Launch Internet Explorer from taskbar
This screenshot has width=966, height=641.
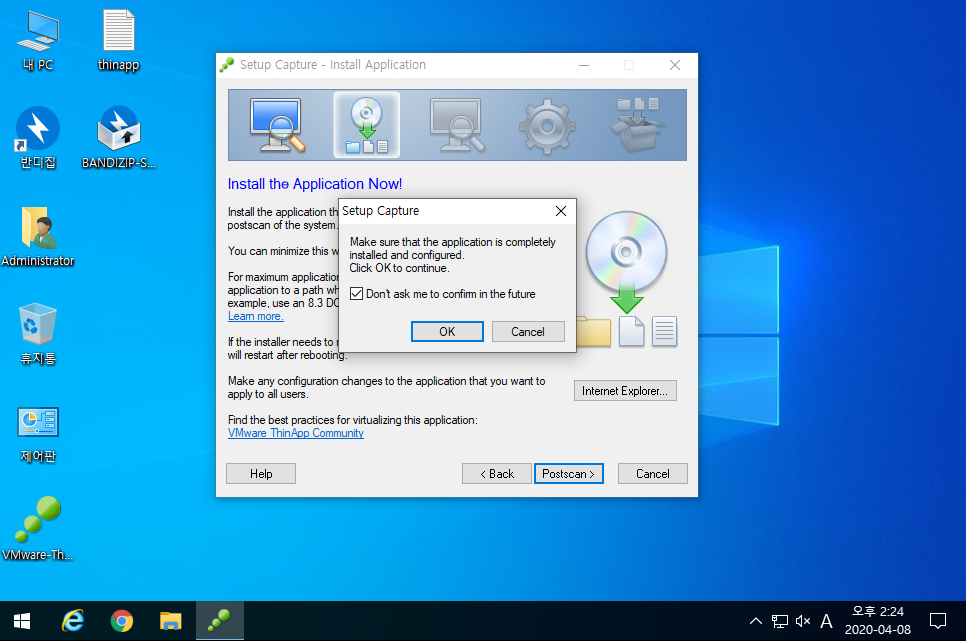(x=73, y=621)
